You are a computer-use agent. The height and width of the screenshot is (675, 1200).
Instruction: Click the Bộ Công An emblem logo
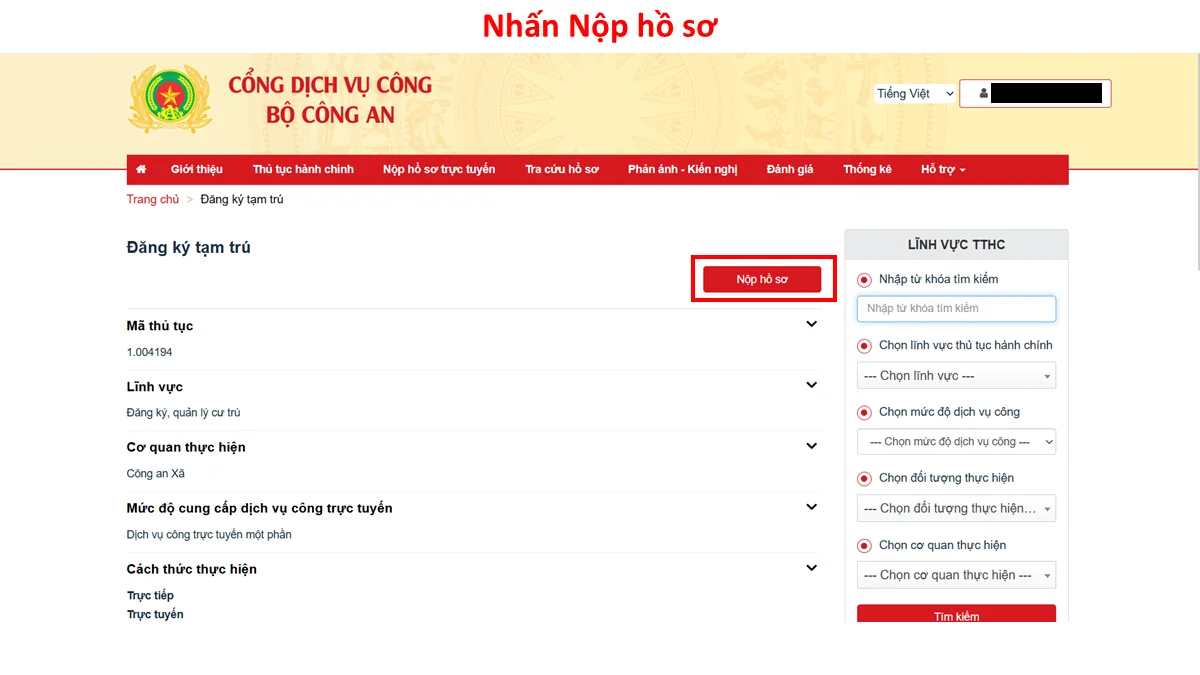(x=170, y=99)
